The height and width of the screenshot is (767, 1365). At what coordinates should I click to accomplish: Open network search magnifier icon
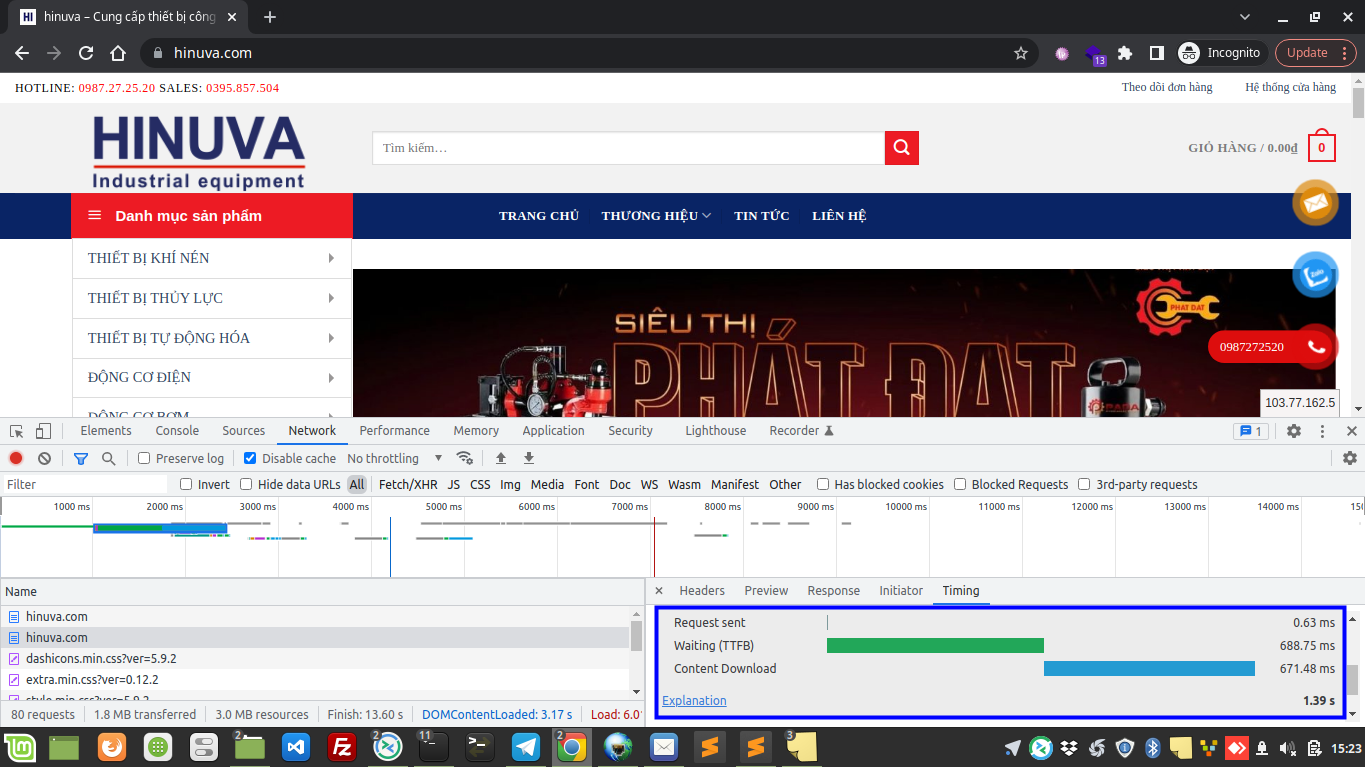point(108,458)
